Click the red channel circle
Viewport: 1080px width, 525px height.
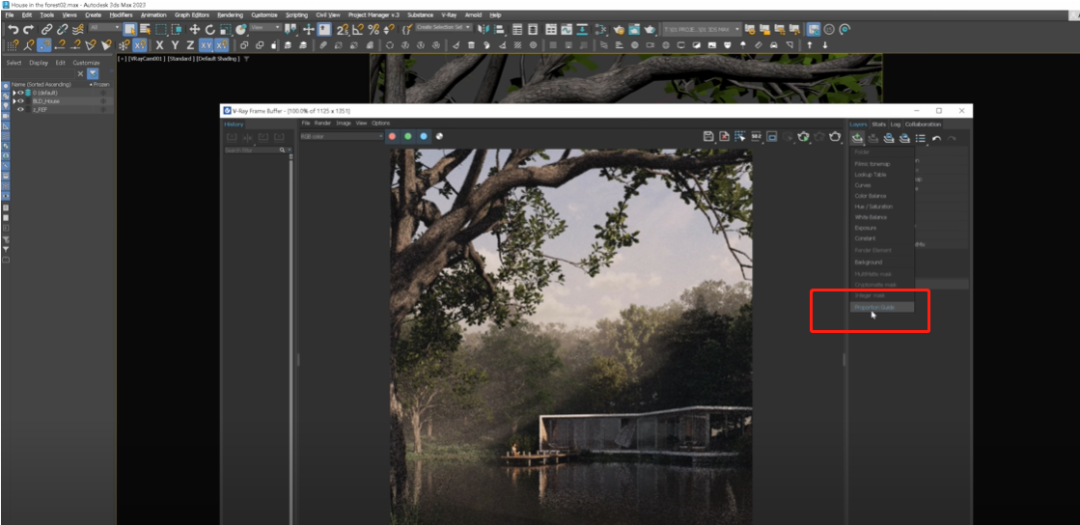coord(393,136)
